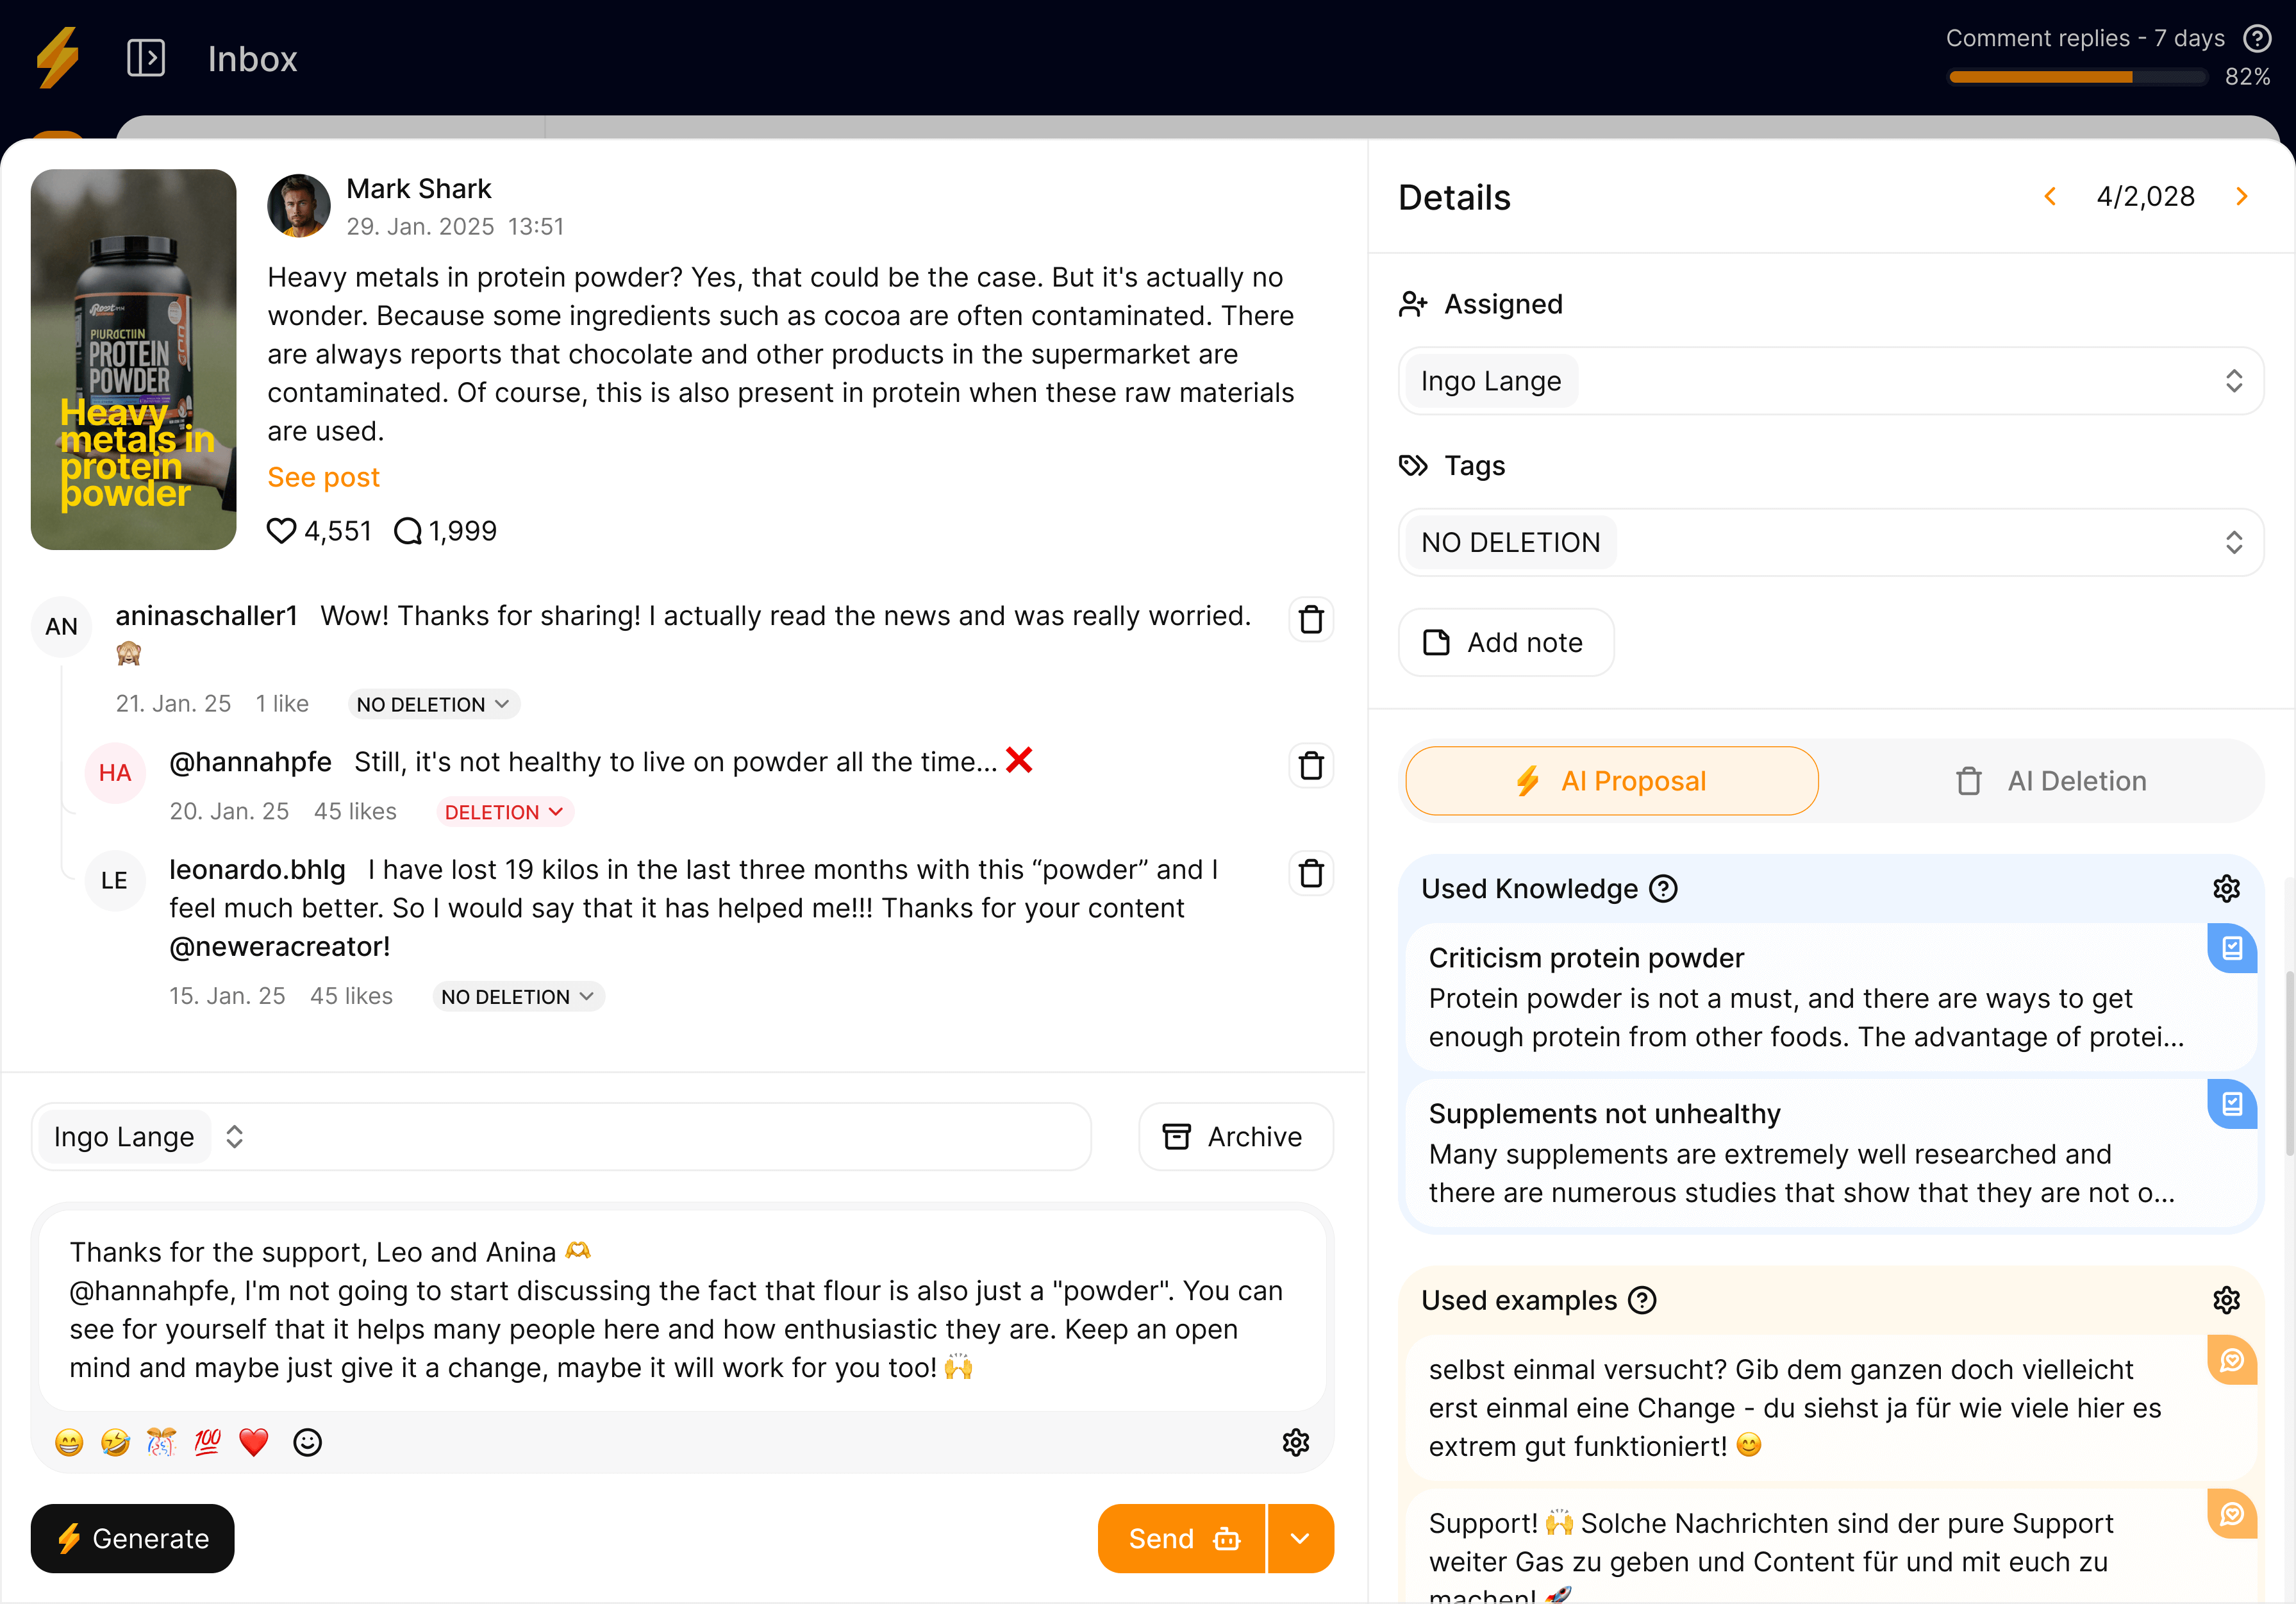Click the comments bubble icon

tap(408, 531)
